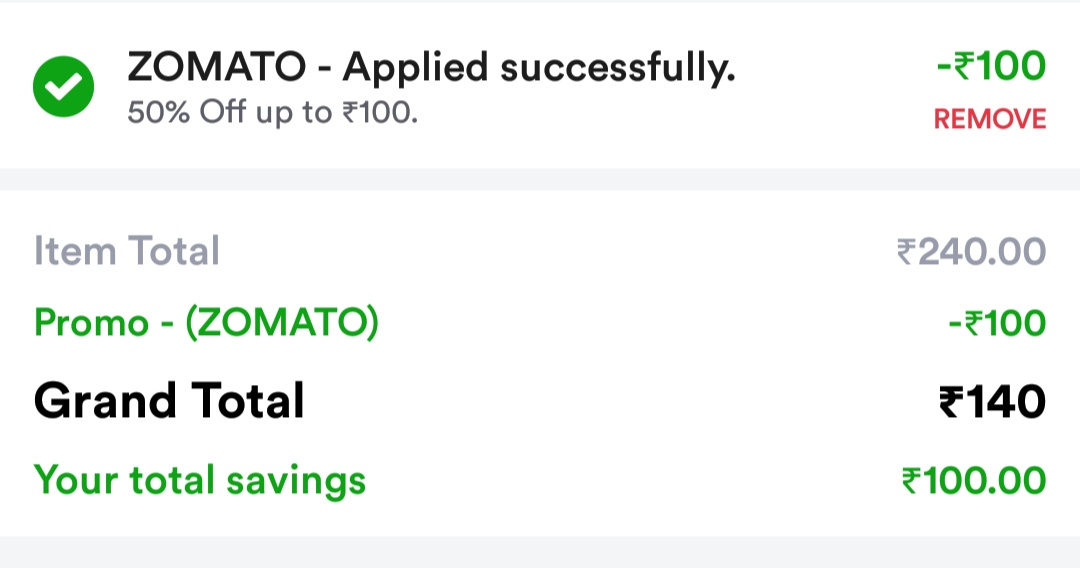Tap the gray area beneath the bill summary
The image size is (1080, 568).
click(540, 552)
